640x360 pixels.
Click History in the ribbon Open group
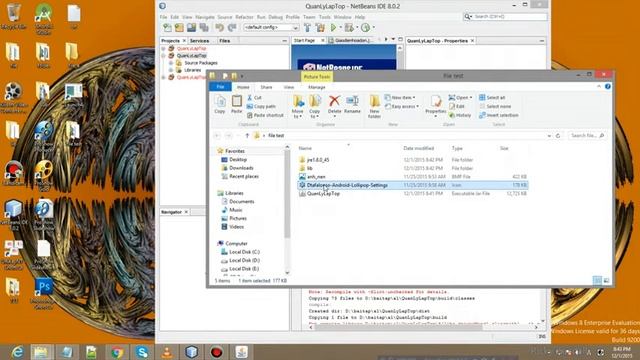pyautogui.click(x=460, y=116)
